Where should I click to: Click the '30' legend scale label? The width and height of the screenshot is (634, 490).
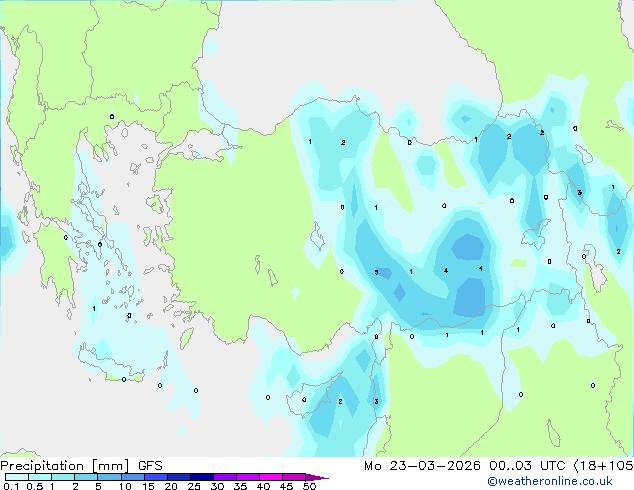pyautogui.click(x=217, y=486)
